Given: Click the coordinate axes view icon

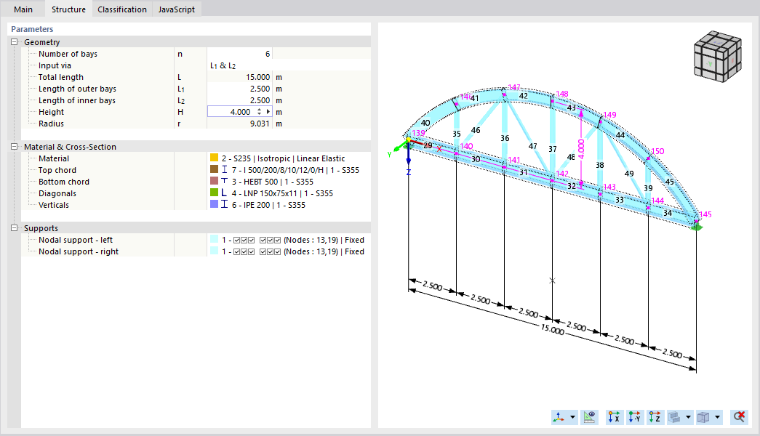Looking at the screenshot, I should pos(559,417).
